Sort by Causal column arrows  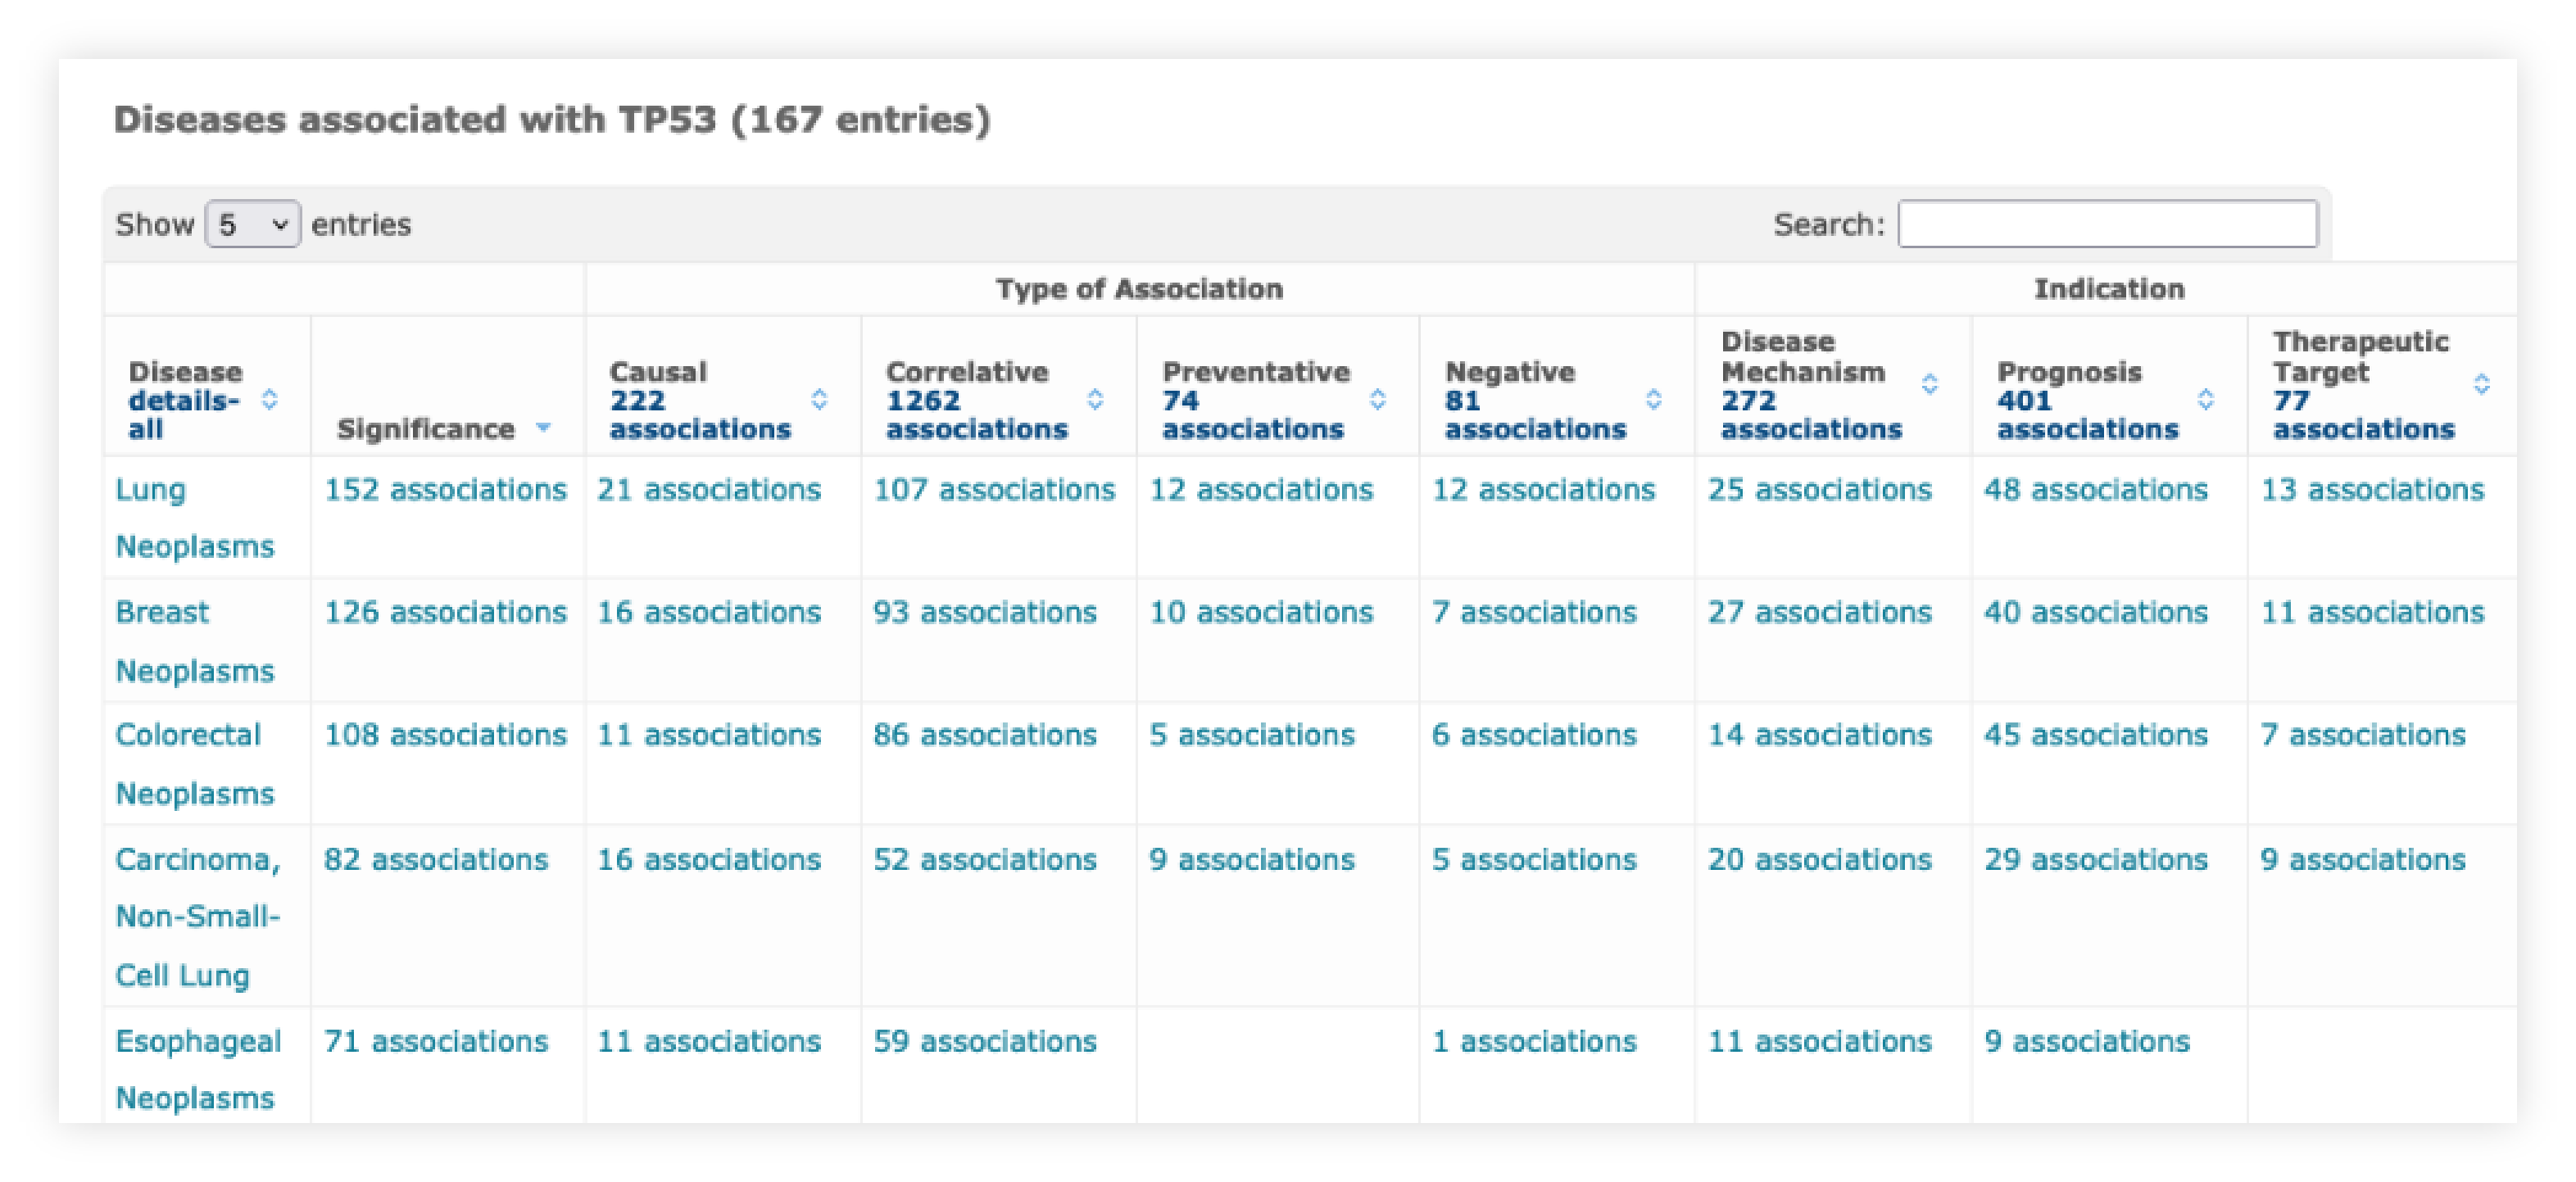click(819, 400)
